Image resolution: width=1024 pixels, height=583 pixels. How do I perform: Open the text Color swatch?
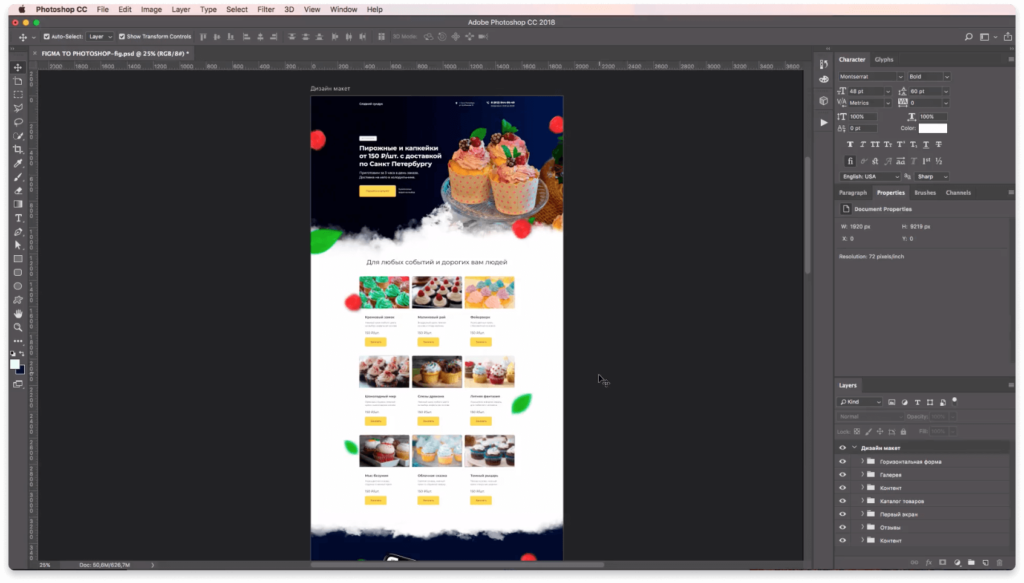tap(932, 128)
